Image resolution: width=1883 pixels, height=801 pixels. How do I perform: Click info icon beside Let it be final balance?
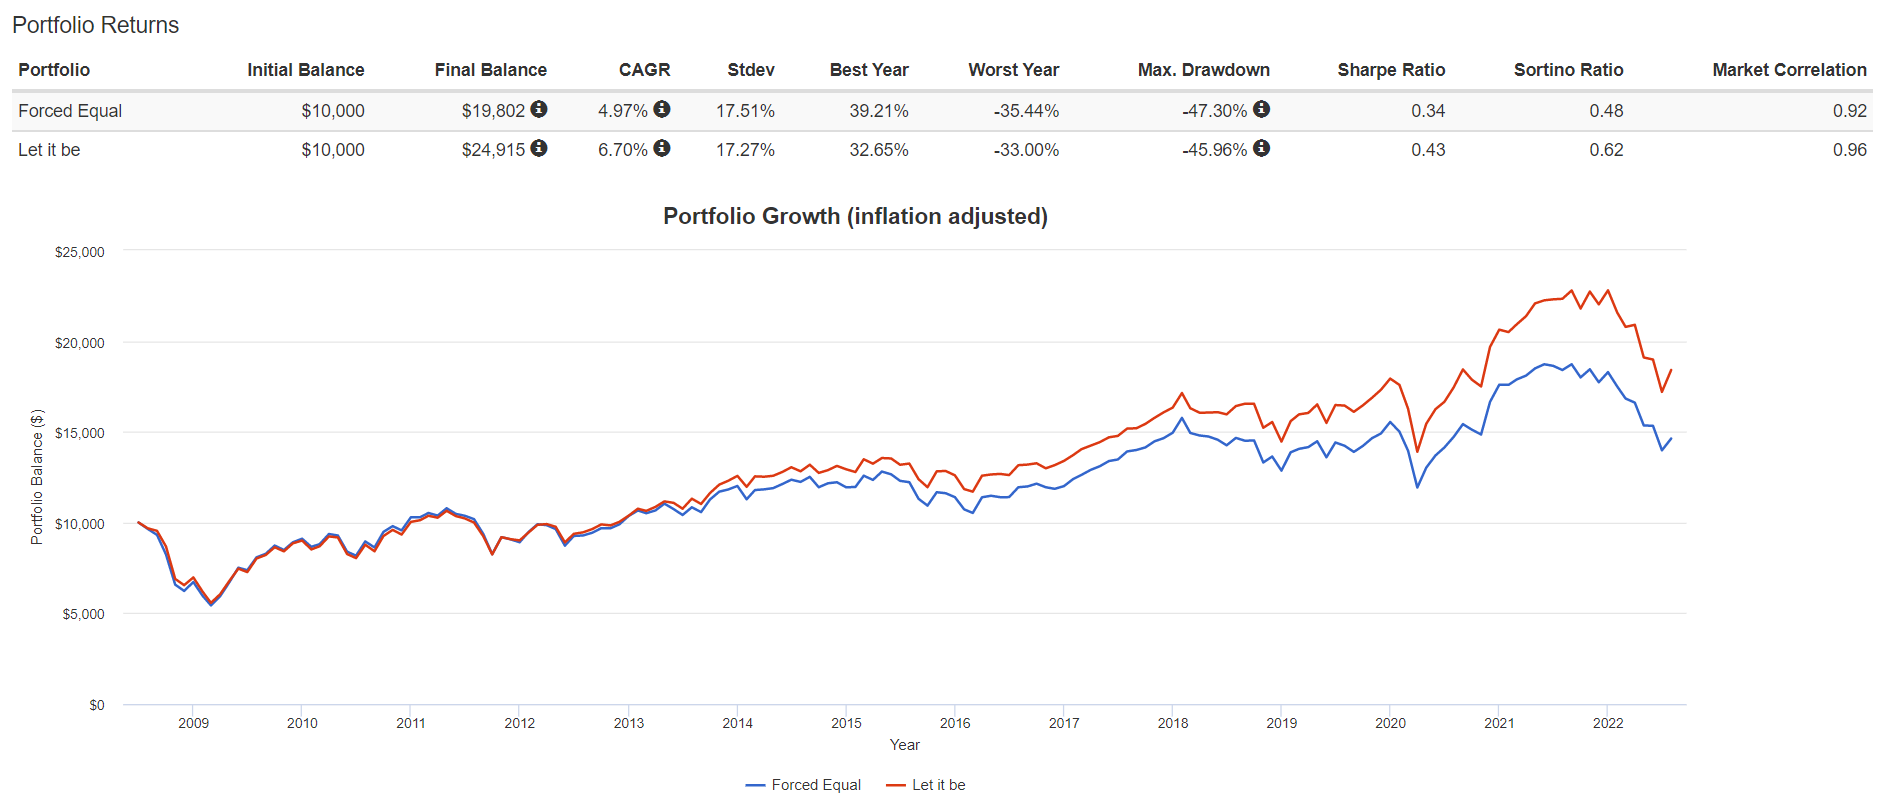[539, 148]
